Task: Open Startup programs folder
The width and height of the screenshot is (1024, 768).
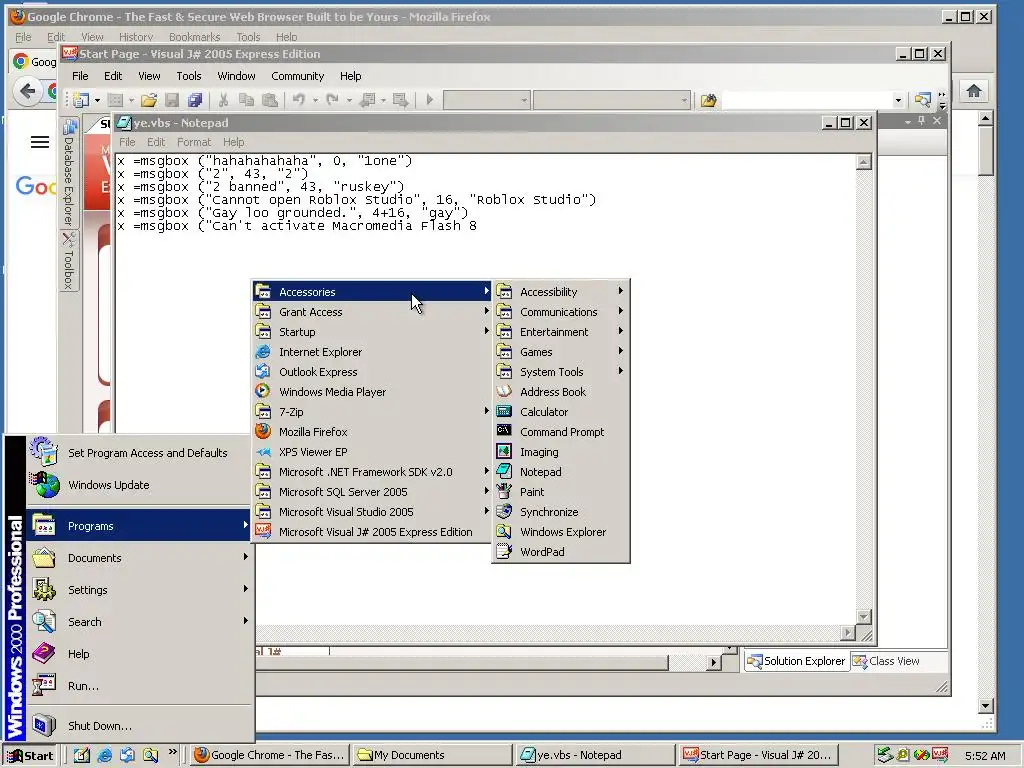Action: tap(372, 332)
